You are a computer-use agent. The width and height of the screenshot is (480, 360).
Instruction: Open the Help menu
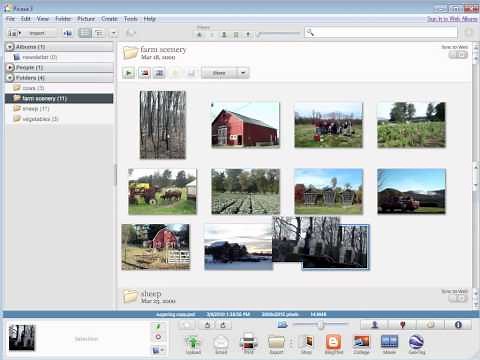pos(150,19)
